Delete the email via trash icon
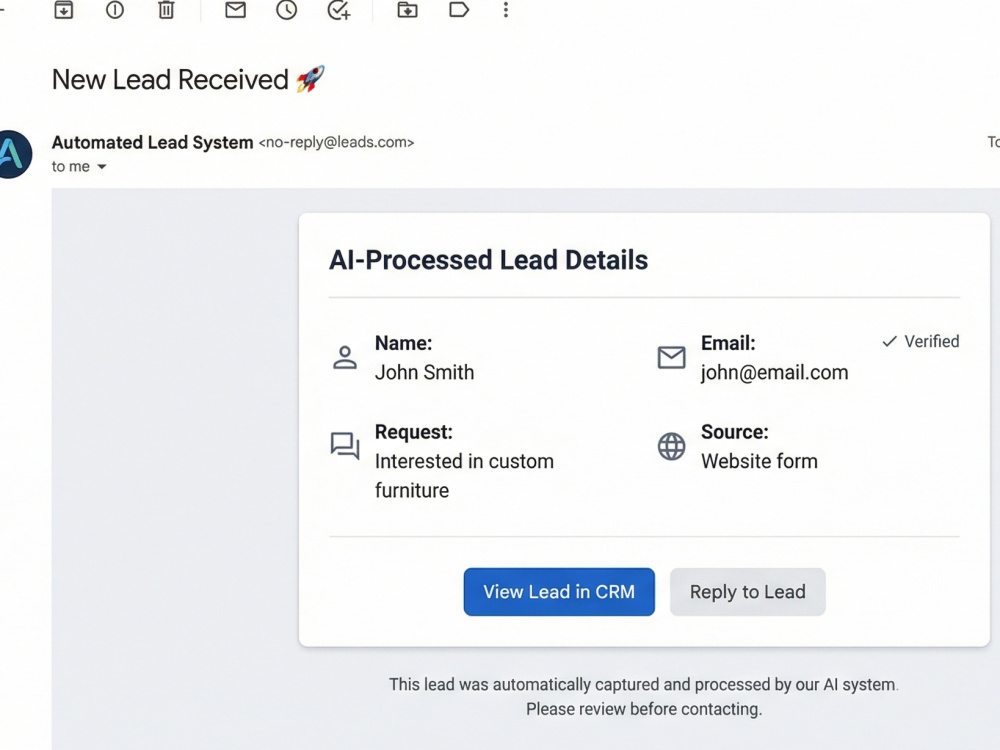This screenshot has height=750, width=1000. click(x=166, y=10)
